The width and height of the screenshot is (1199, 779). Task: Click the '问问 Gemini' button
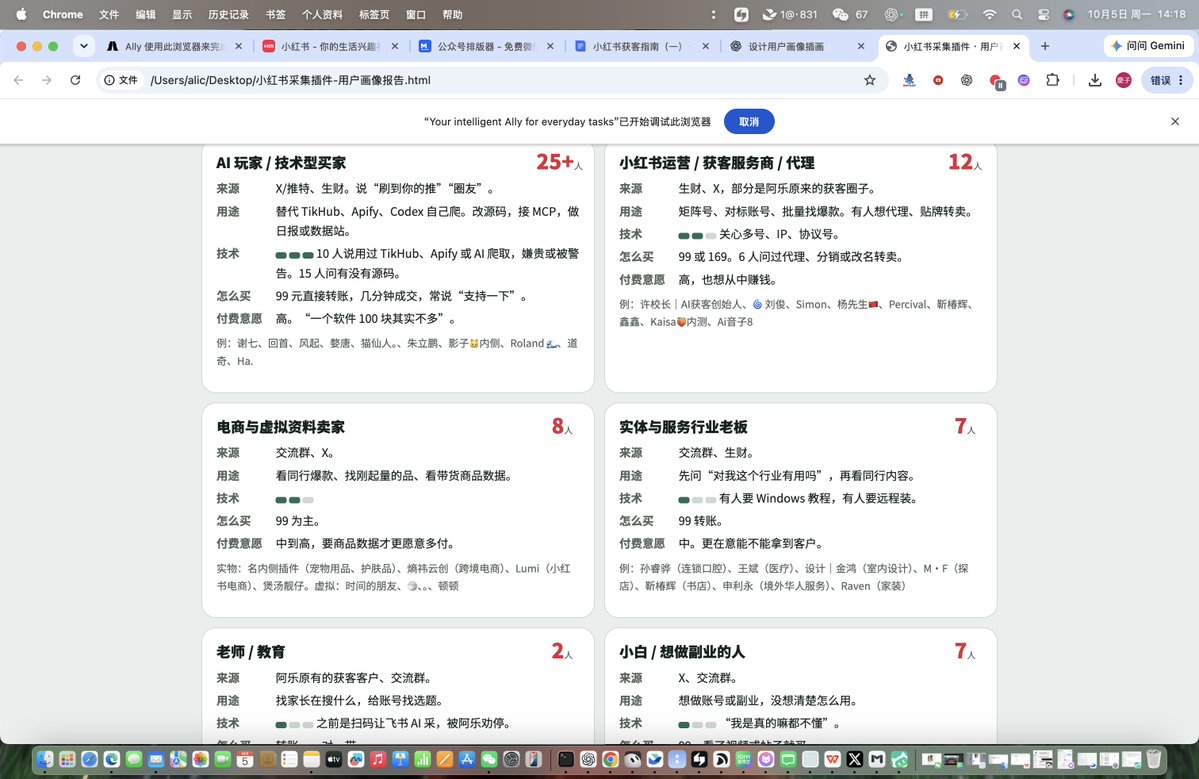tap(1148, 46)
